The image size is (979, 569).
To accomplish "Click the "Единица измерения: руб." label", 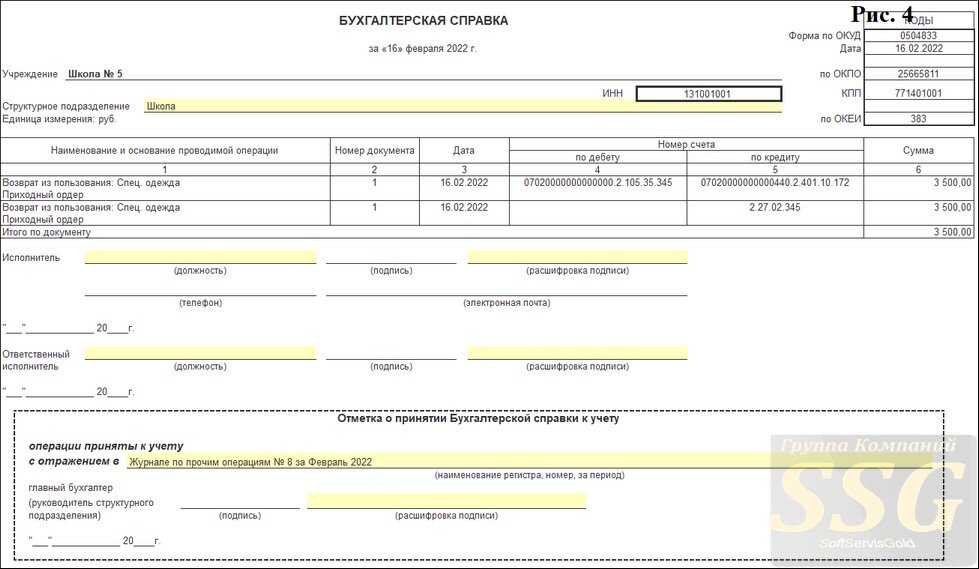I will 59,119.
